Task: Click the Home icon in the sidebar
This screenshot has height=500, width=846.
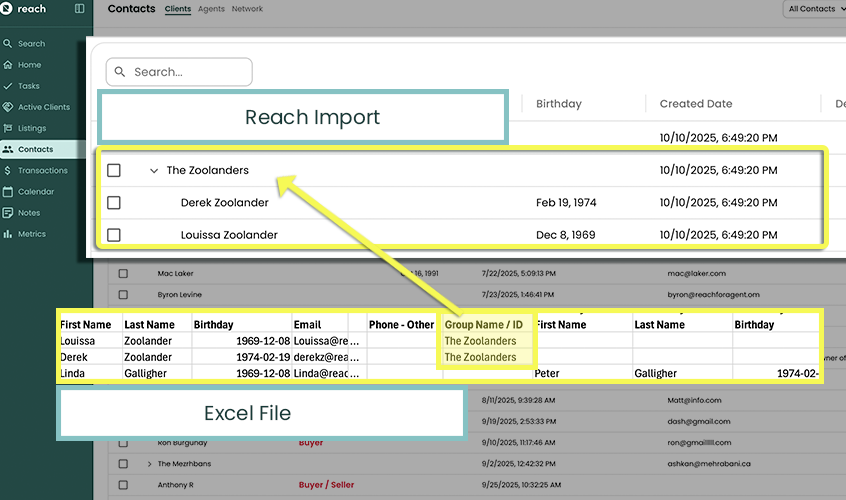Action: point(8,65)
